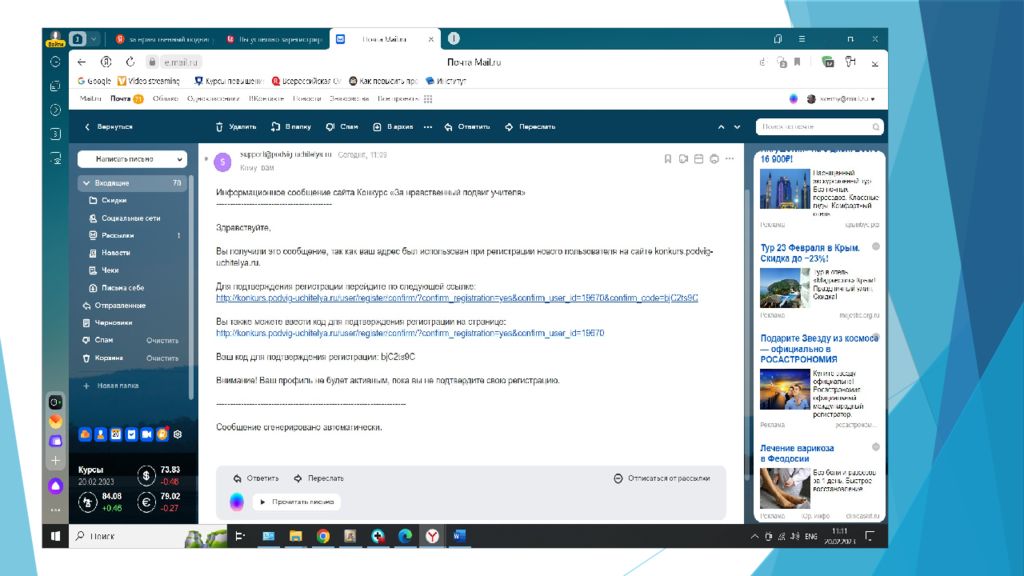Switch to the Вы успешно зарегистрированы tab
The height and width of the screenshot is (576, 1024).
pyautogui.click(x=274, y=39)
